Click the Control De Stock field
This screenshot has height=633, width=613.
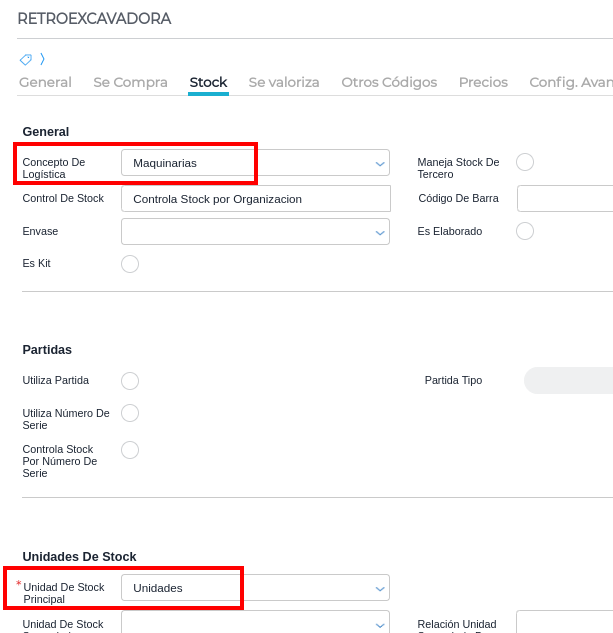(x=255, y=199)
